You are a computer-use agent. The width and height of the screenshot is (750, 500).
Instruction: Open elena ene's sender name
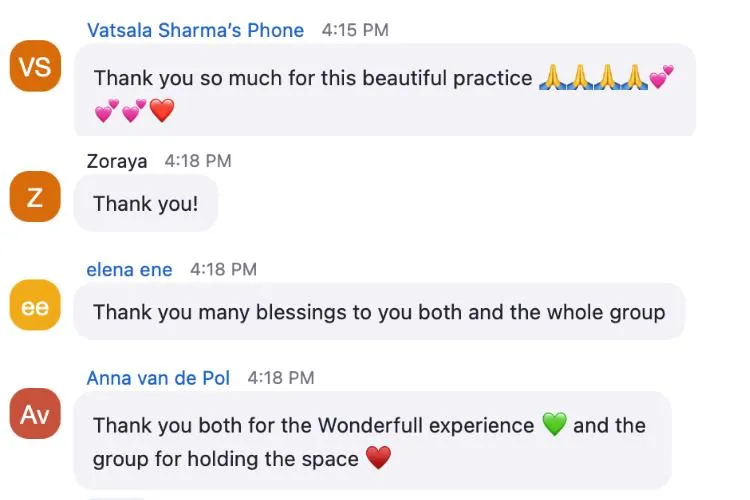pyautogui.click(x=129, y=270)
